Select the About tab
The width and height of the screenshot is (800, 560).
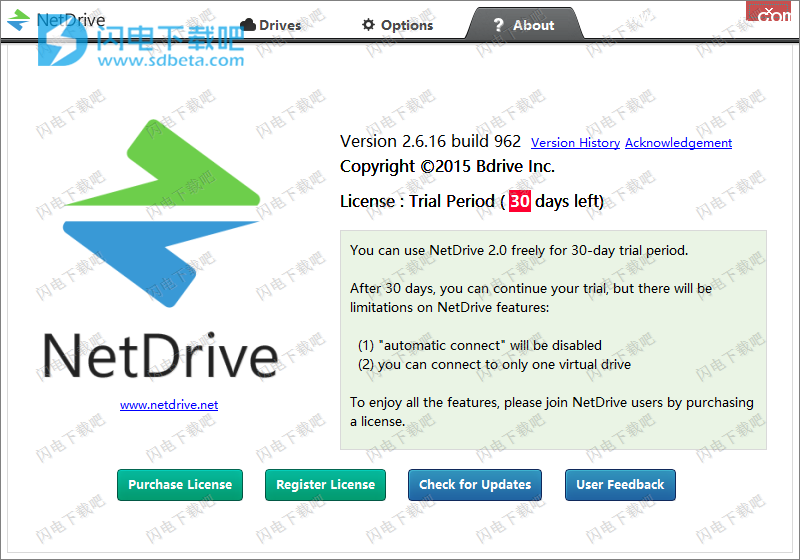(x=524, y=24)
